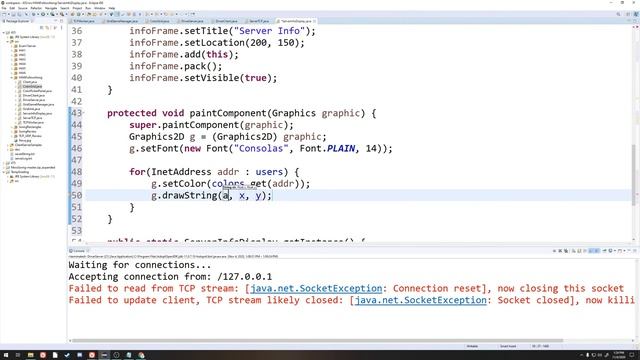Open the SocketException link beside 'Socket closed'
640x360 pixels.
click(420, 300)
